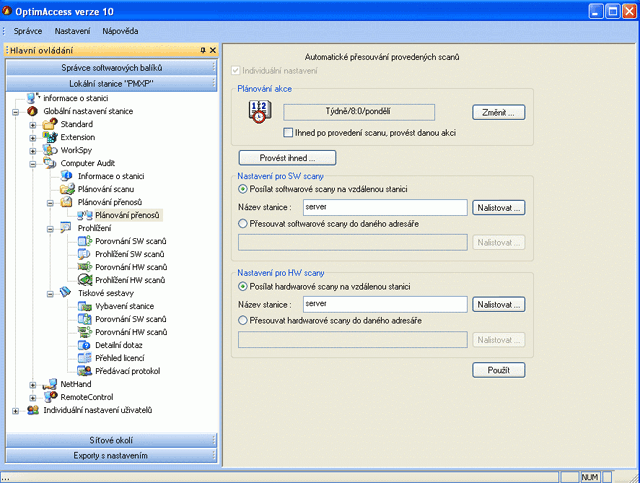Toggle 'Ihned po provedení scanu' checkbox
Viewport: 640px width, 483px height.
(x=288, y=133)
